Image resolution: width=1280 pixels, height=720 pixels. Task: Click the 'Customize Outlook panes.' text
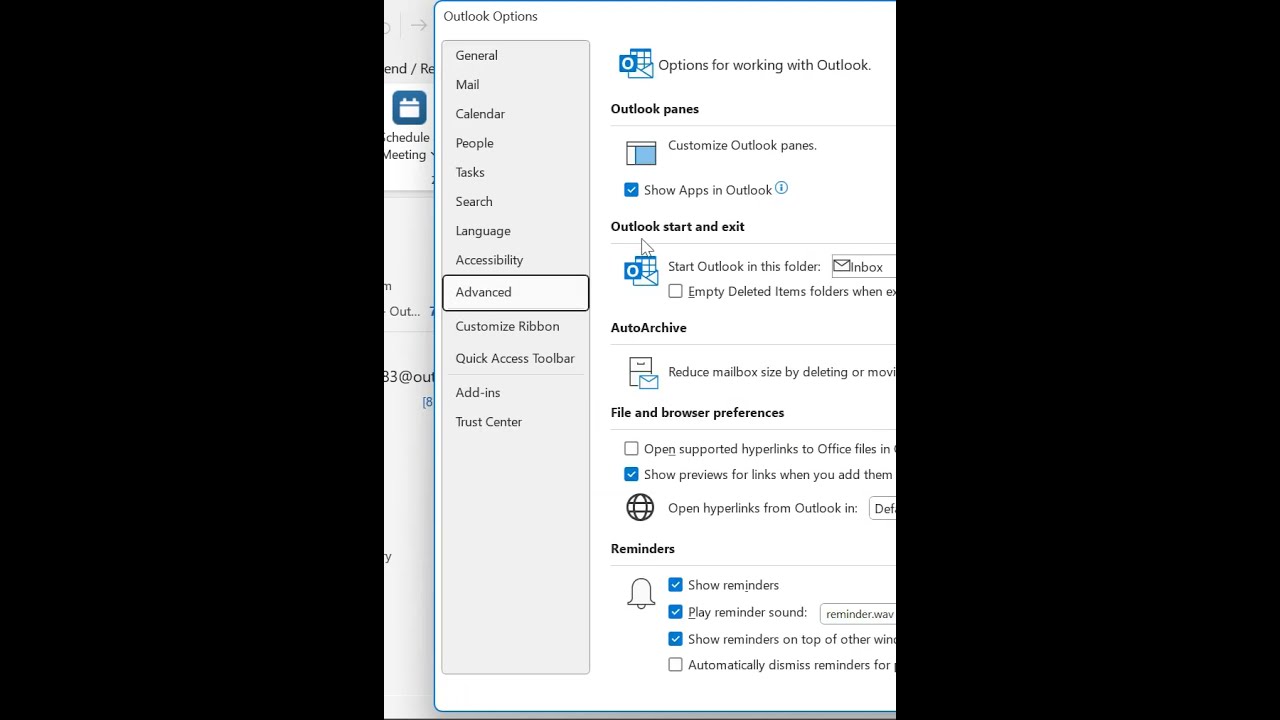coord(742,145)
